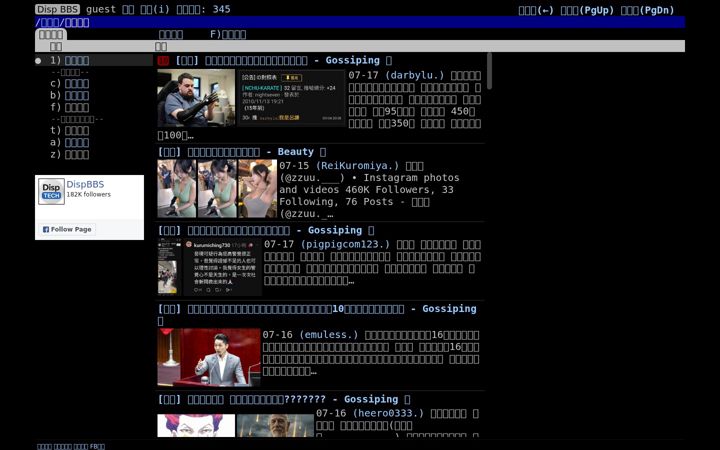This screenshot has height=450, width=720.
Task: Open menu entry b) in the left list
Action: click(x=70, y=95)
